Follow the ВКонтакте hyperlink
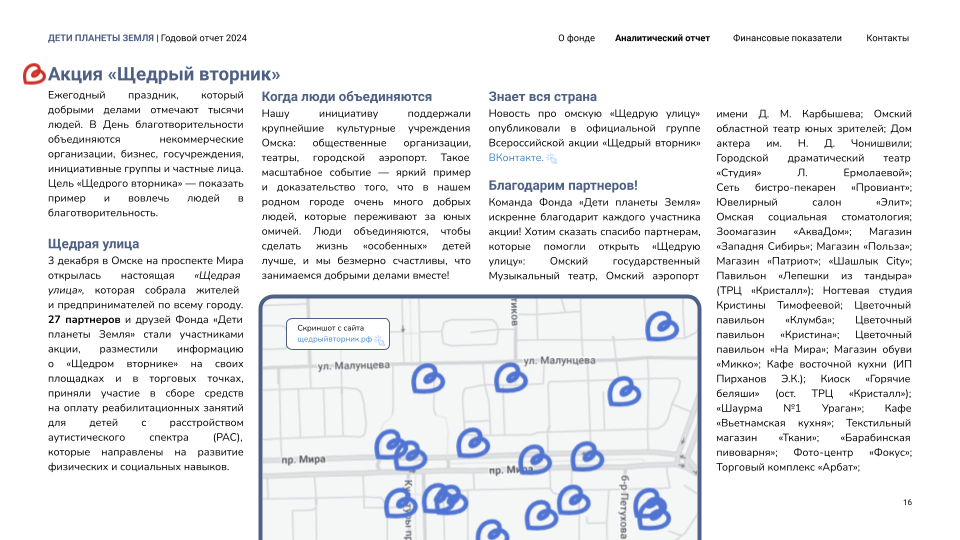960x540 pixels. pyautogui.click(x=516, y=157)
